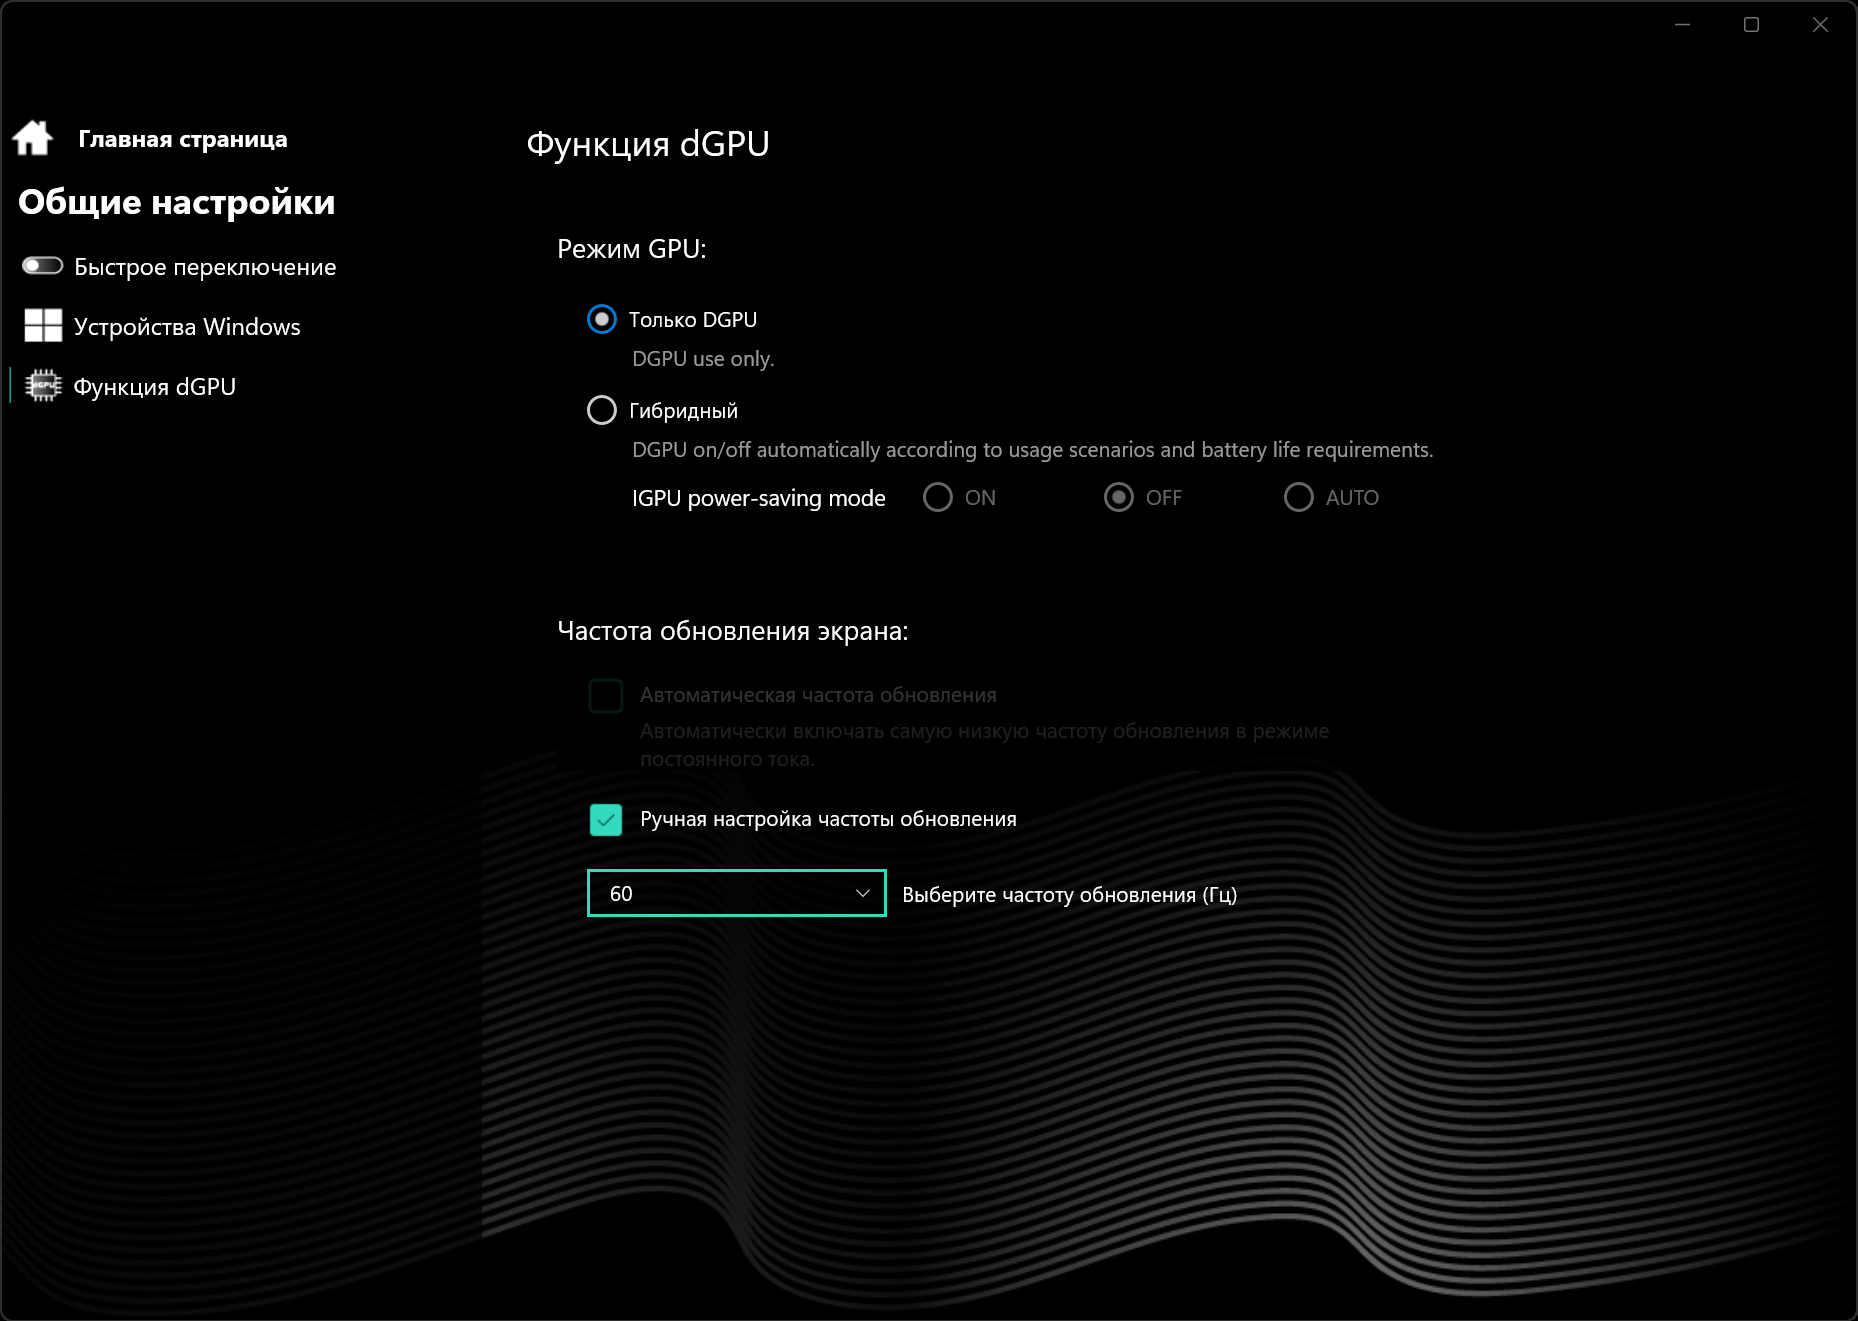
Task: Click the home icon in sidebar
Action: pyautogui.click(x=33, y=138)
